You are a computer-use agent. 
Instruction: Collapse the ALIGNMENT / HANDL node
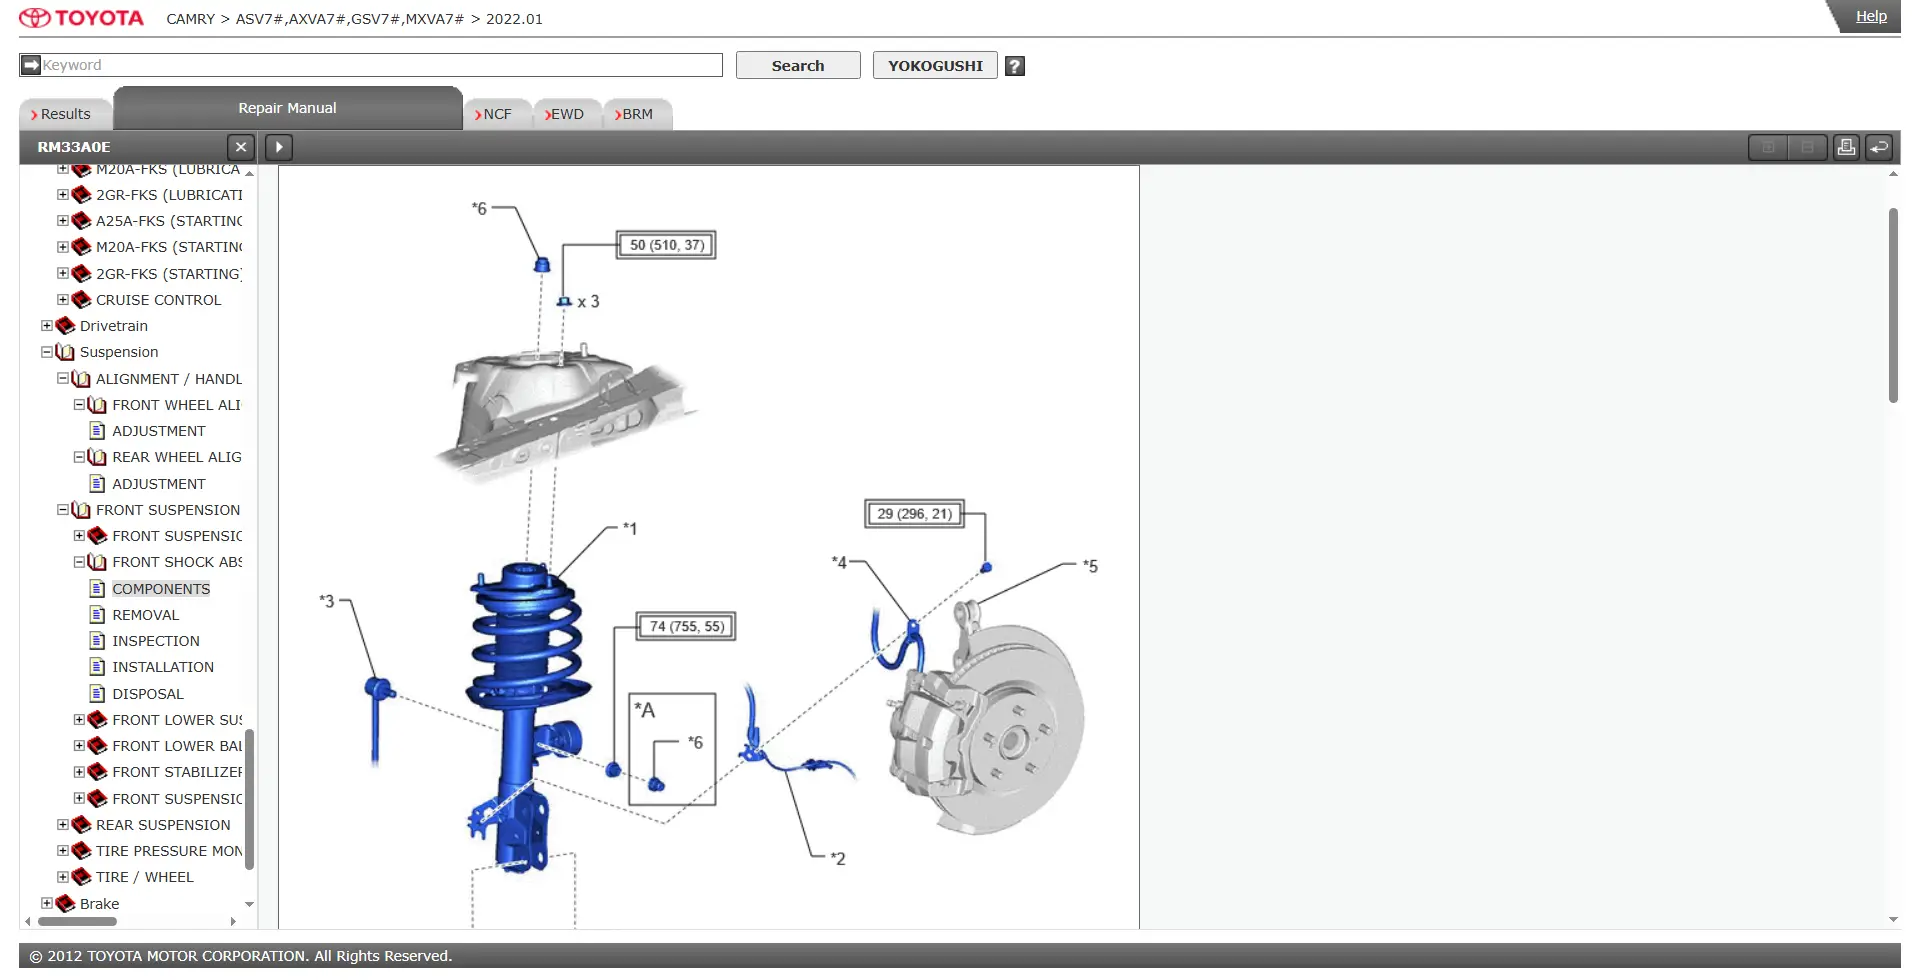pos(62,379)
